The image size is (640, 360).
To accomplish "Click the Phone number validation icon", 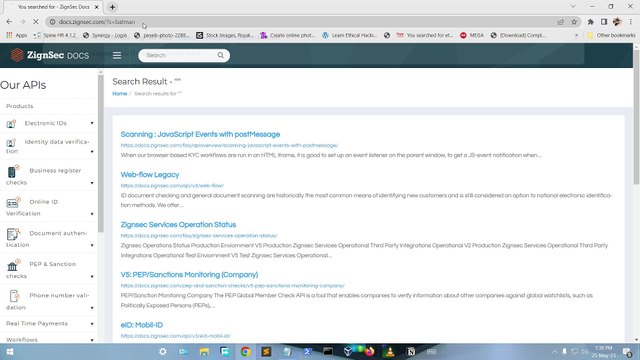I will (x=14, y=296).
